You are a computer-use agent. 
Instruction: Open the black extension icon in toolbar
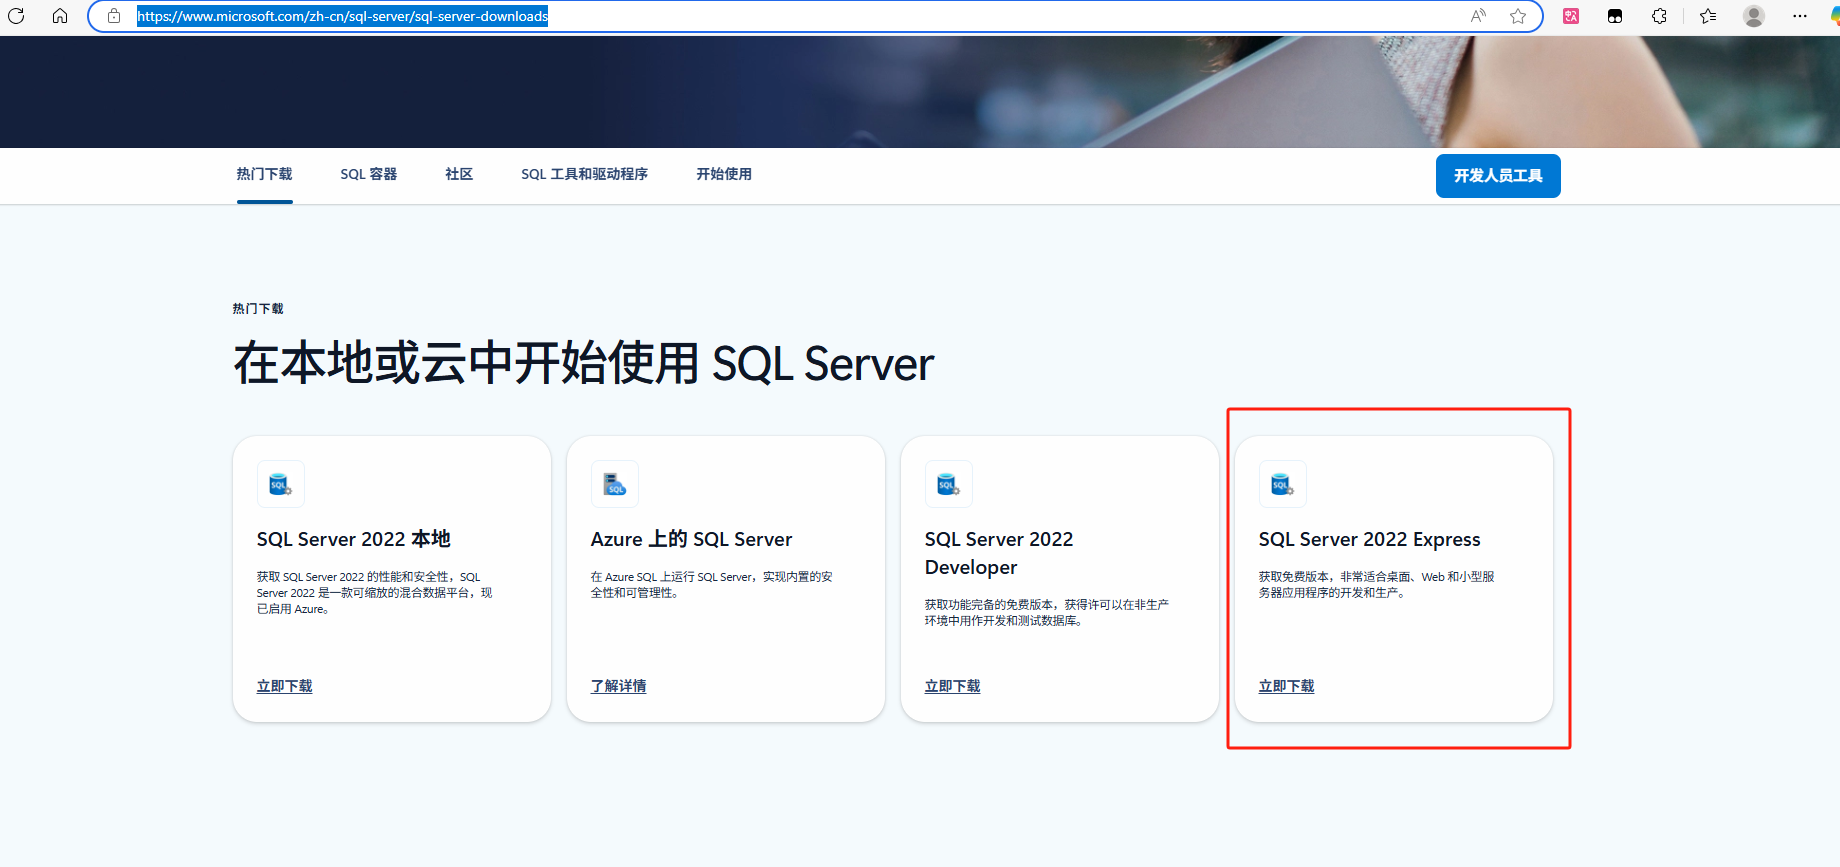pos(1615,16)
